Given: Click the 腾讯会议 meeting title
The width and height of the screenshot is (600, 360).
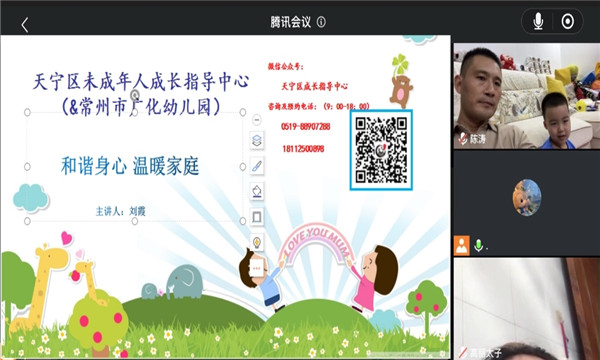Looking at the screenshot, I should [x=290, y=22].
